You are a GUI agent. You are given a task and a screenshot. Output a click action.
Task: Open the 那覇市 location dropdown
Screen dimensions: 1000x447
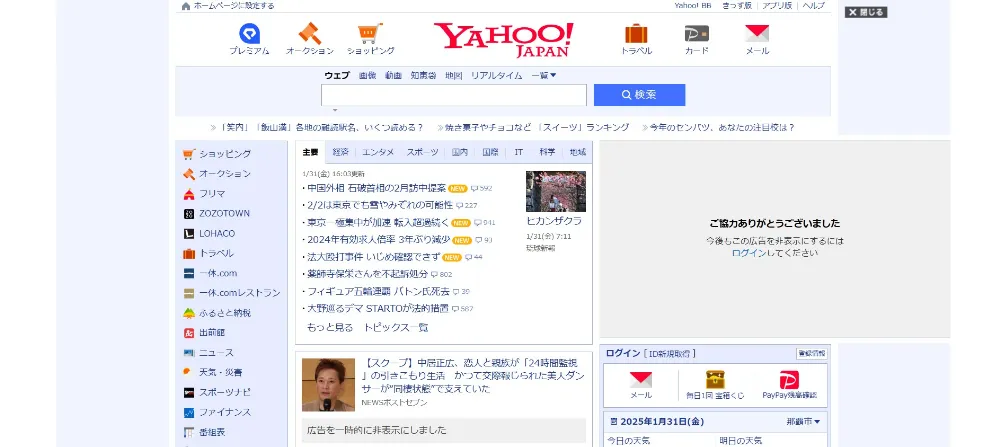803,421
